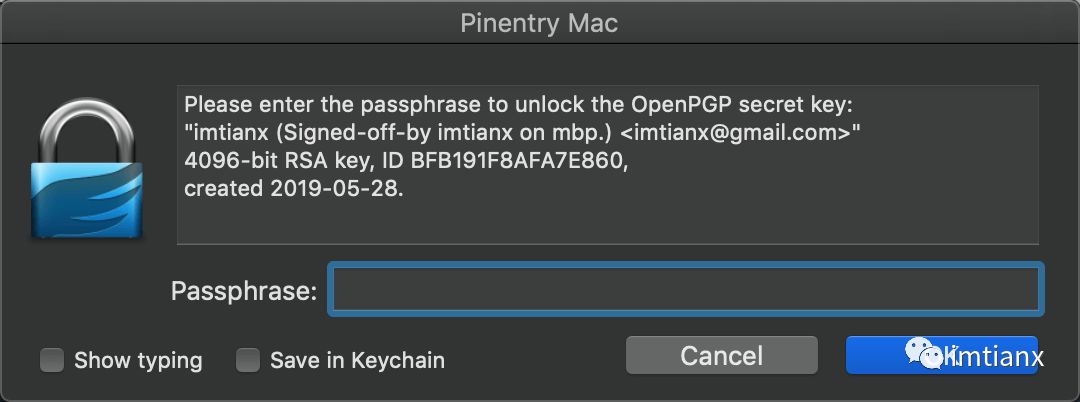1080x402 pixels.
Task: Focus the Passphrase input field
Action: tap(686, 290)
